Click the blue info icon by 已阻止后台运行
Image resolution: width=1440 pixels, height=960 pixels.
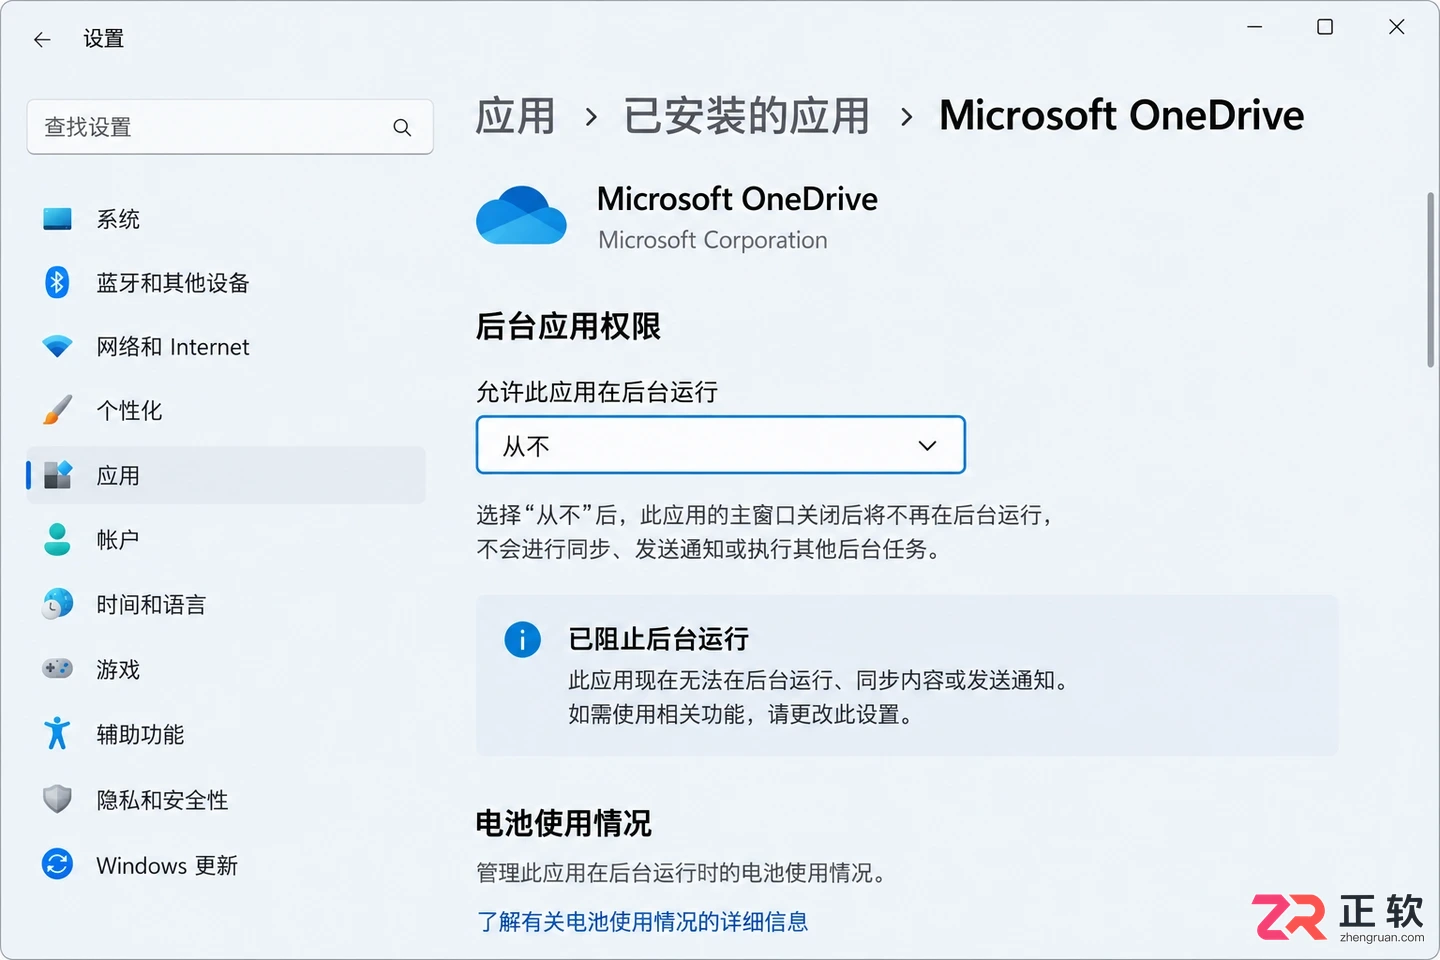coord(522,639)
